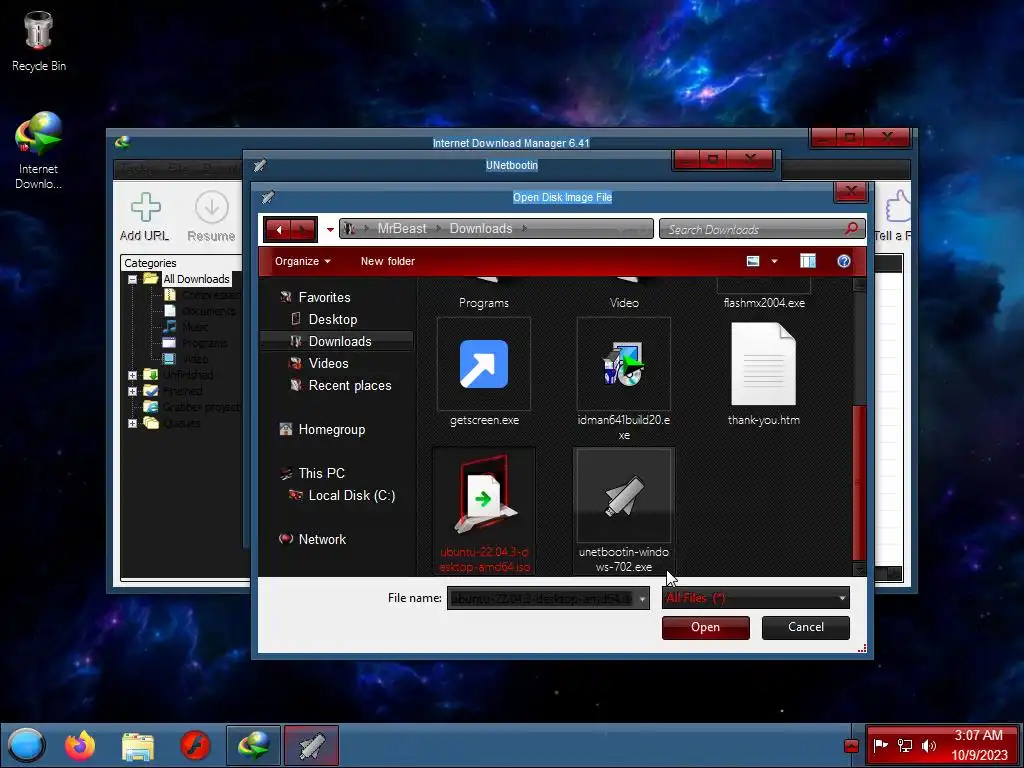Click Add URL in IDM toolbar
Viewport: 1024px width, 768px height.
pos(144,216)
